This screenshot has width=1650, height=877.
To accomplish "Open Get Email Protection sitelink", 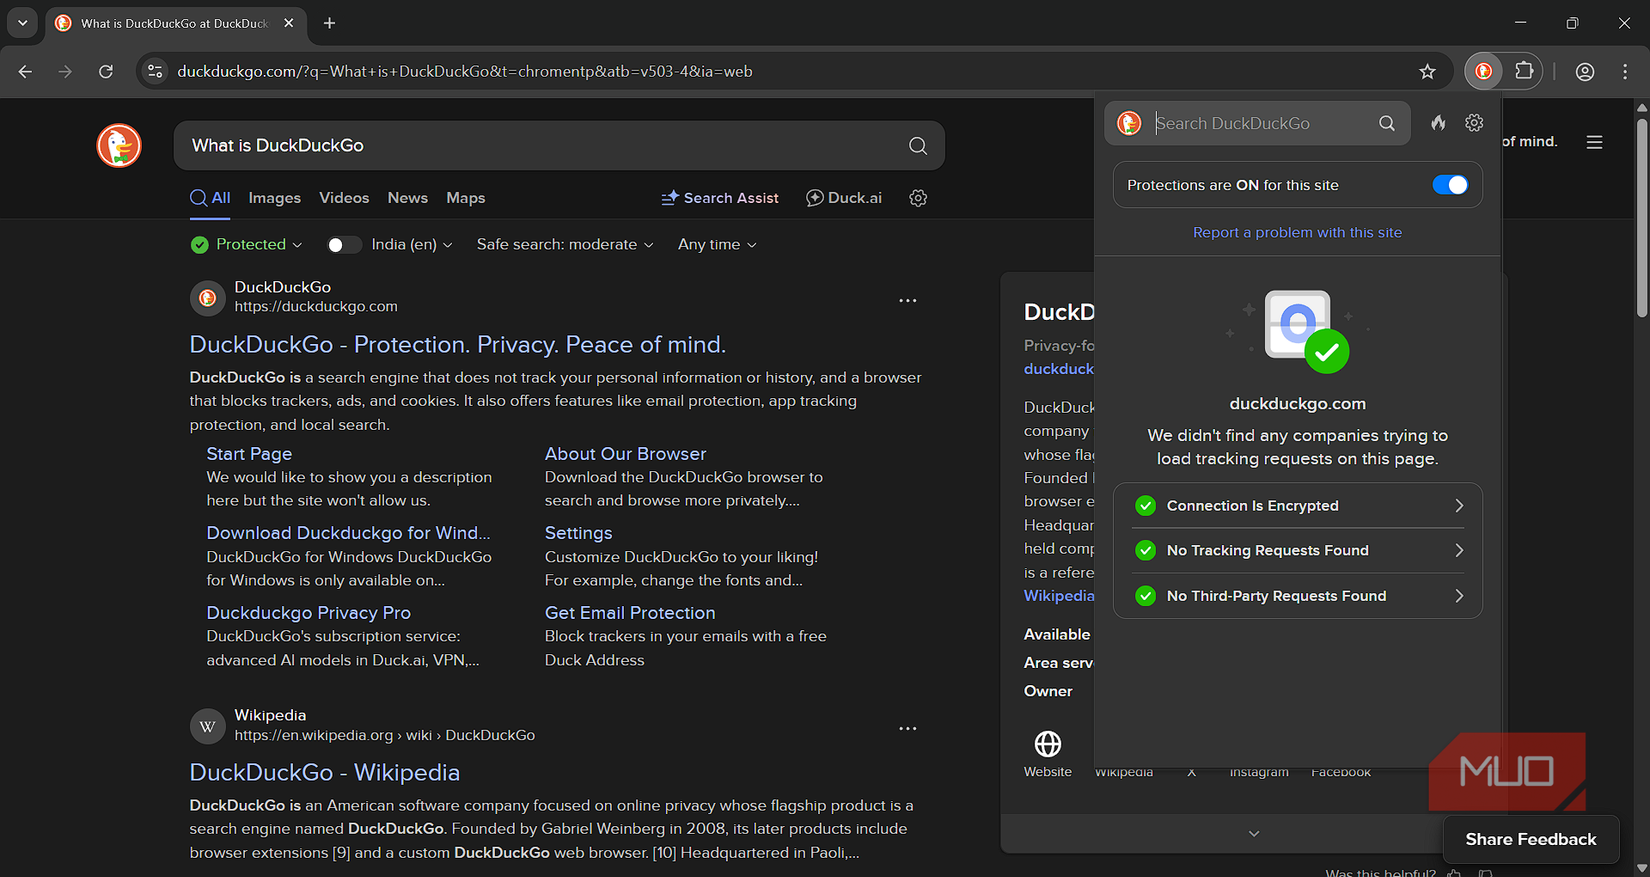I will pyautogui.click(x=630, y=613).
